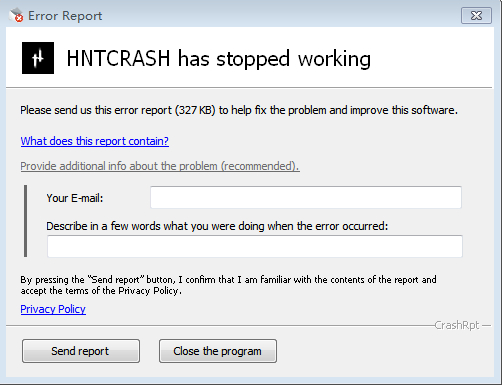Viewport: 502px width, 385px height.
Task: Click the 'Your E-mail:' label
Action: 75,198
